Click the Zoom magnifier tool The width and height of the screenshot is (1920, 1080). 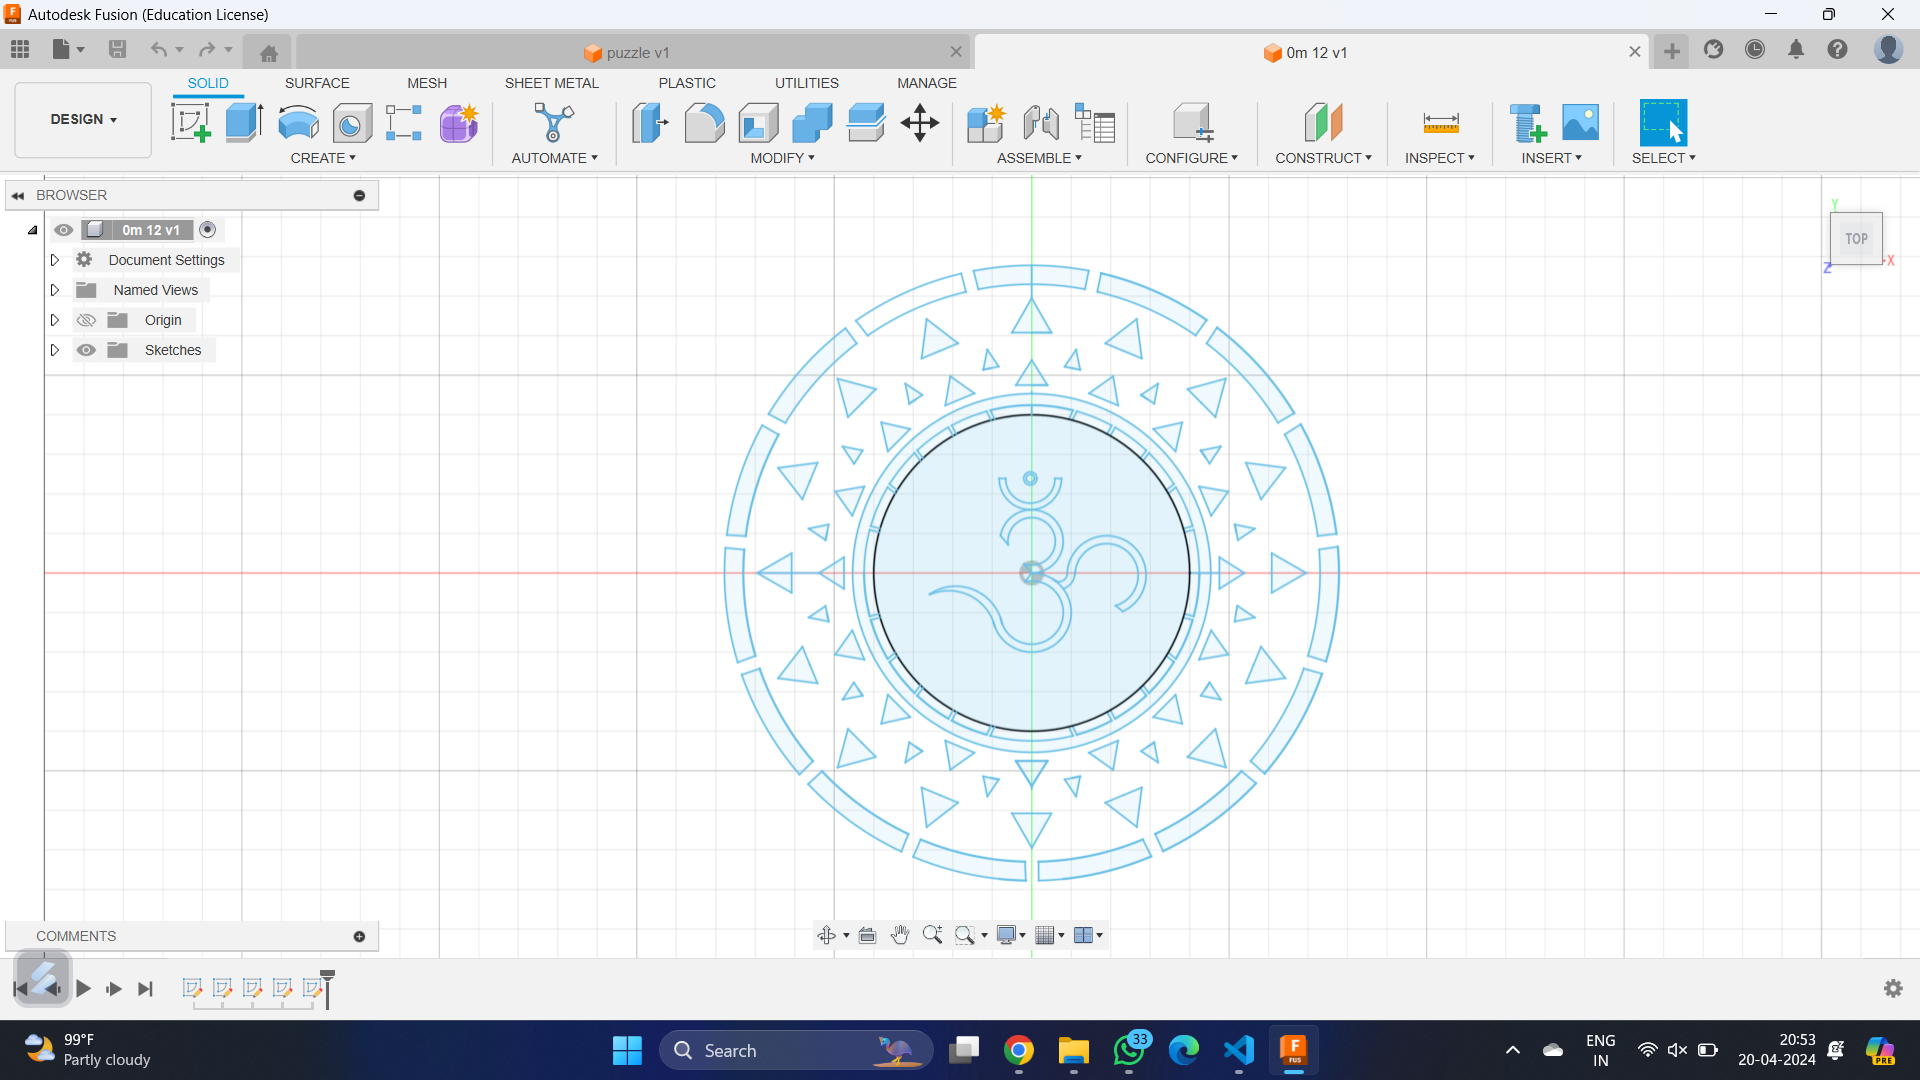pos(932,935)
